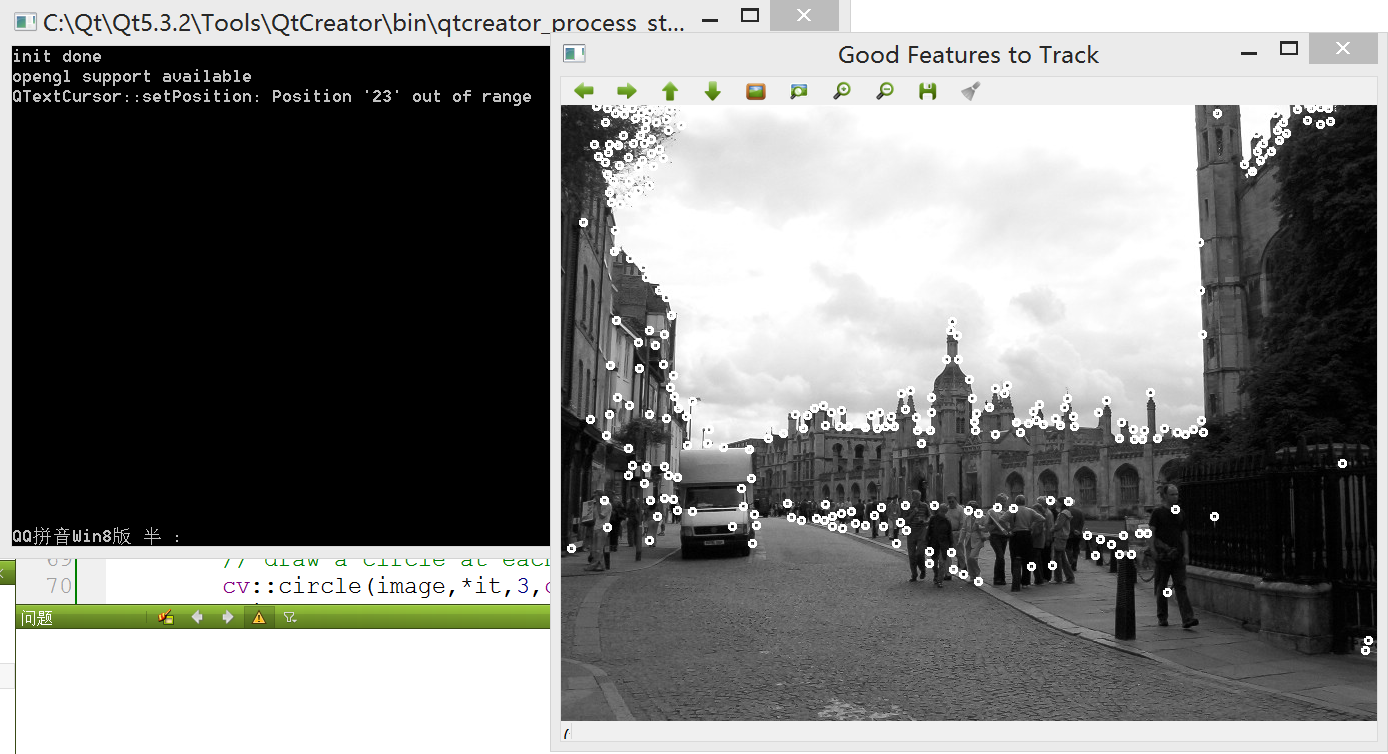Go to the next issue arrow
The width and height of the screenshot is (1388, 754).
coord(228,618)
